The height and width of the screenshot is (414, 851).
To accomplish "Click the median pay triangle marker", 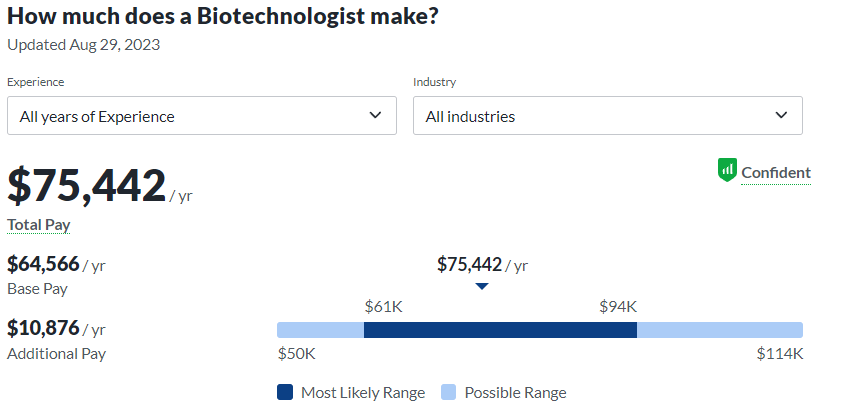I will tap(482, 286).
